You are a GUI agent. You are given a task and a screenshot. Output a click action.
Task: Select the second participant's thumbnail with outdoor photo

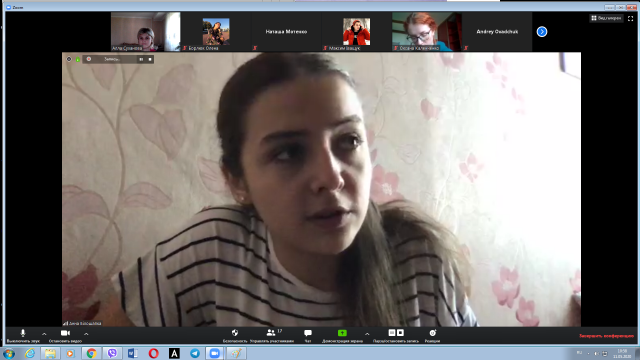click(x=216, y=31)
